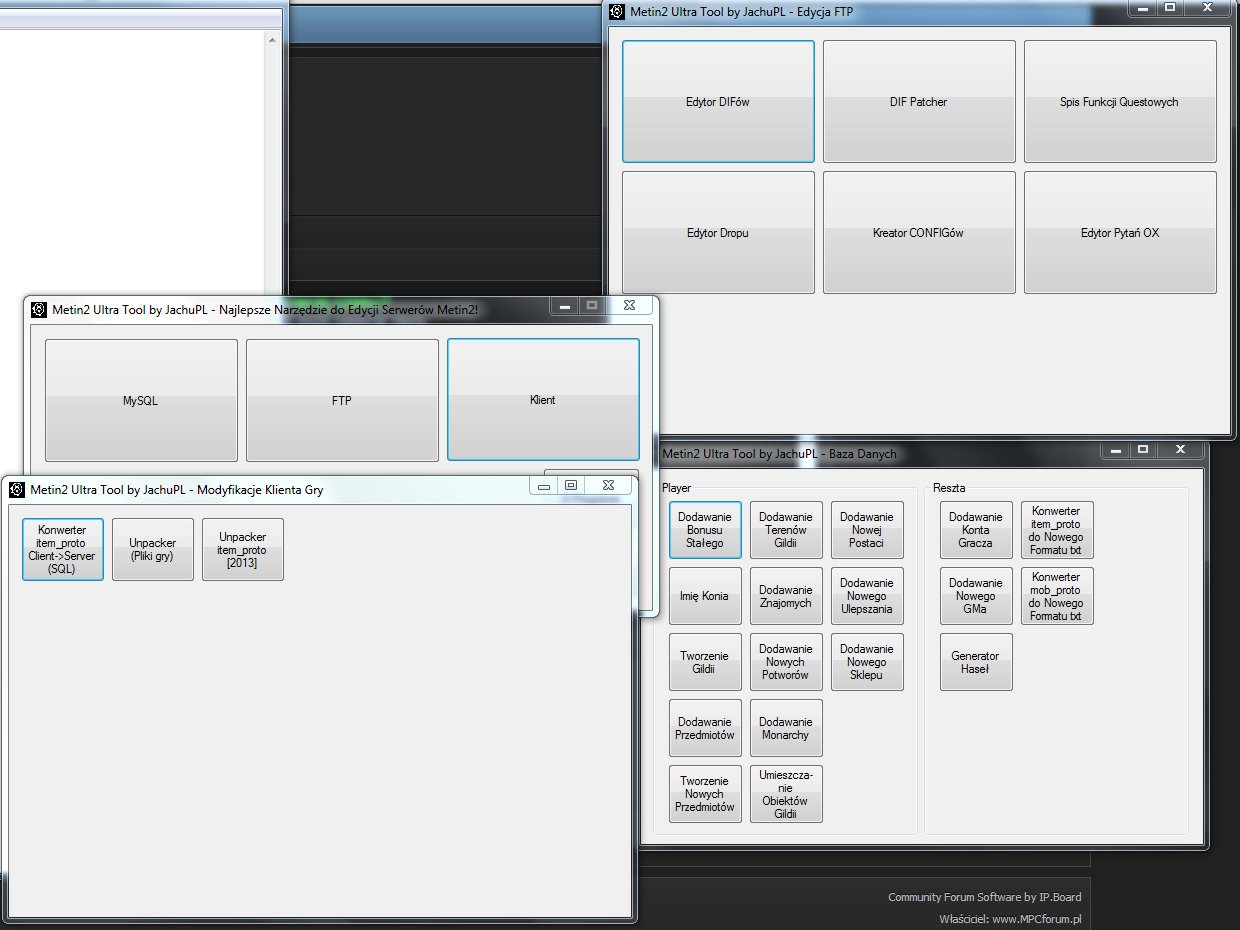The height and width of the screenshot is (930, 1240).
Task: Maximize the Baza Danych window
Action: [x=1143, y=450]
